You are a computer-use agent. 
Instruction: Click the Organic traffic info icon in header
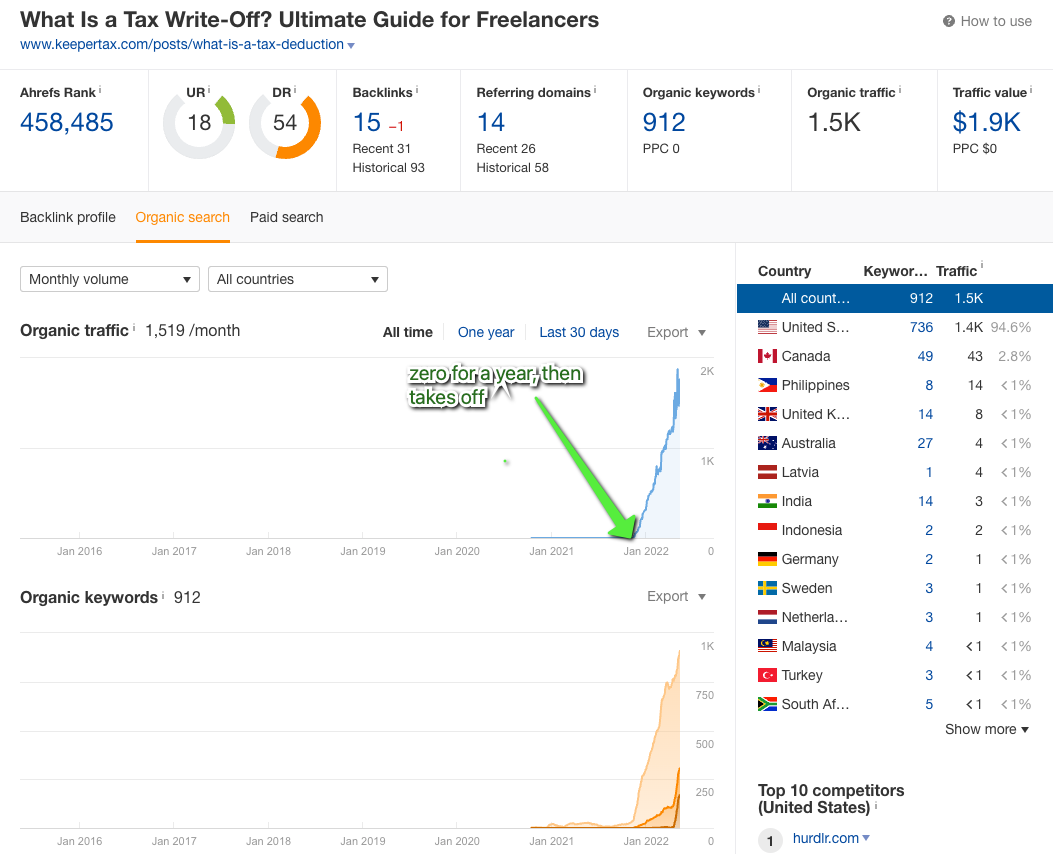(x=899, y=89)
